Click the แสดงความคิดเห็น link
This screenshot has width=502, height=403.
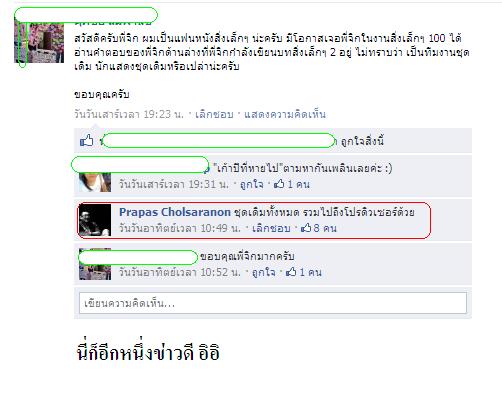285,114
